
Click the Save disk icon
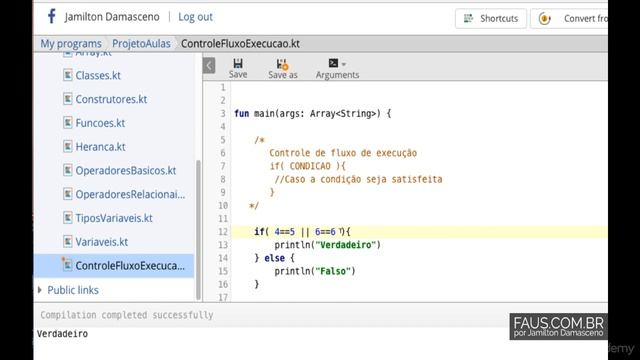click(x=238, y=63)
